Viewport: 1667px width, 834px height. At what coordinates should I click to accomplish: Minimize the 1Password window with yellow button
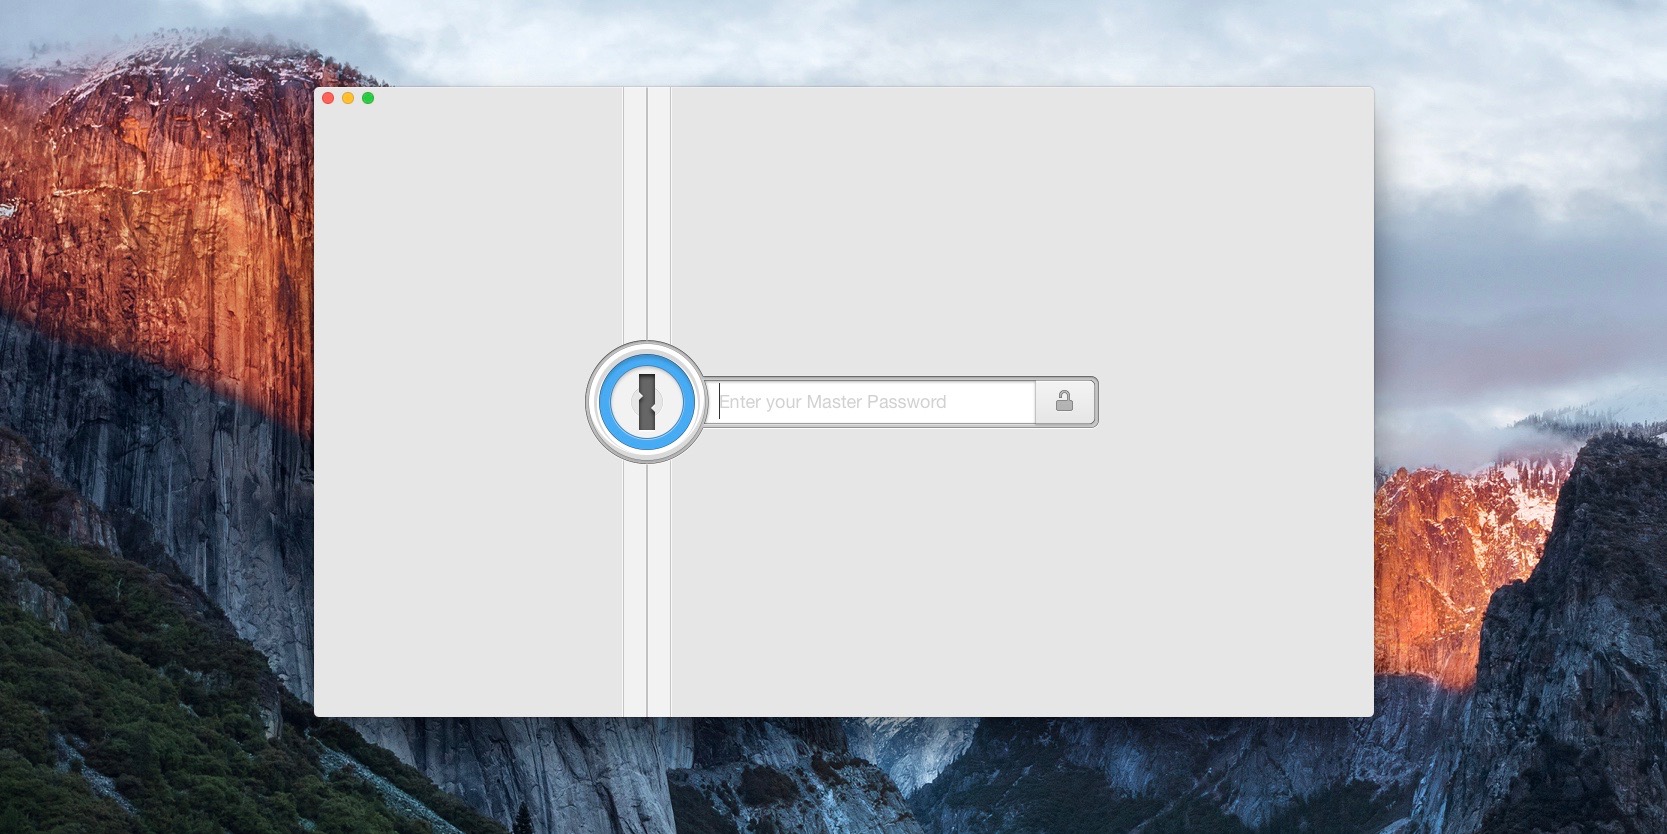[348, 98]
